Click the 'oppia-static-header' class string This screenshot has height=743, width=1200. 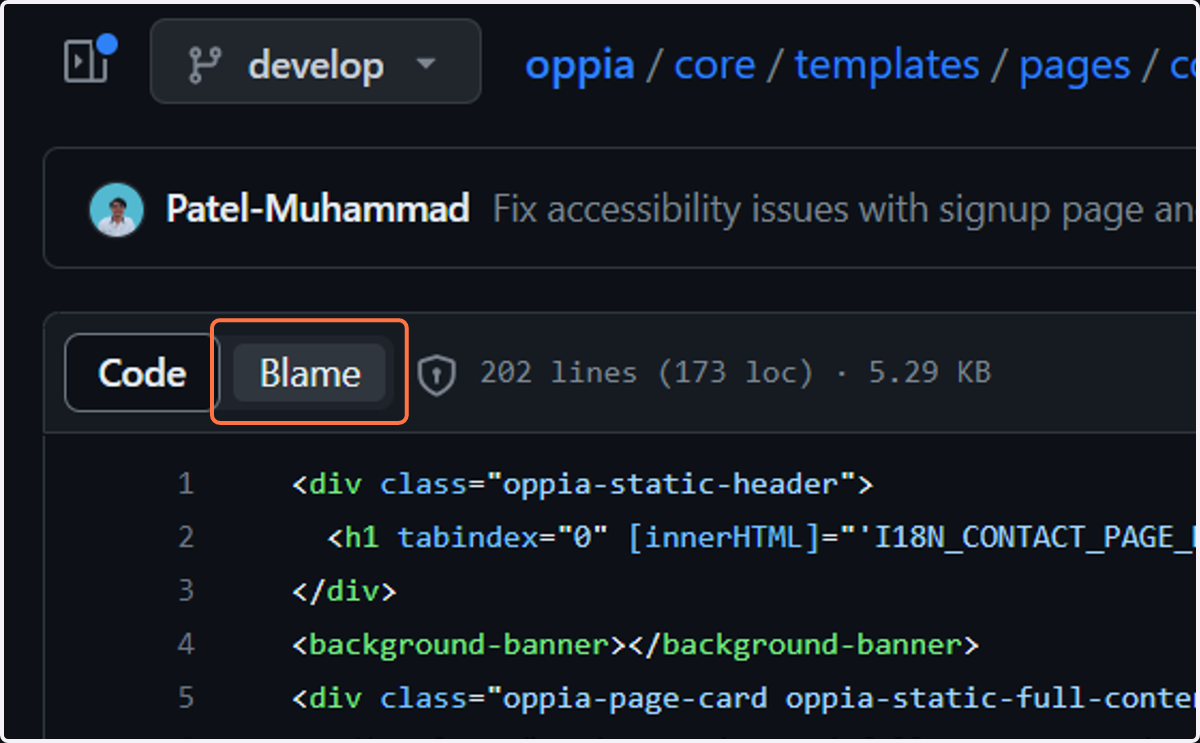[x=670, y=485]
